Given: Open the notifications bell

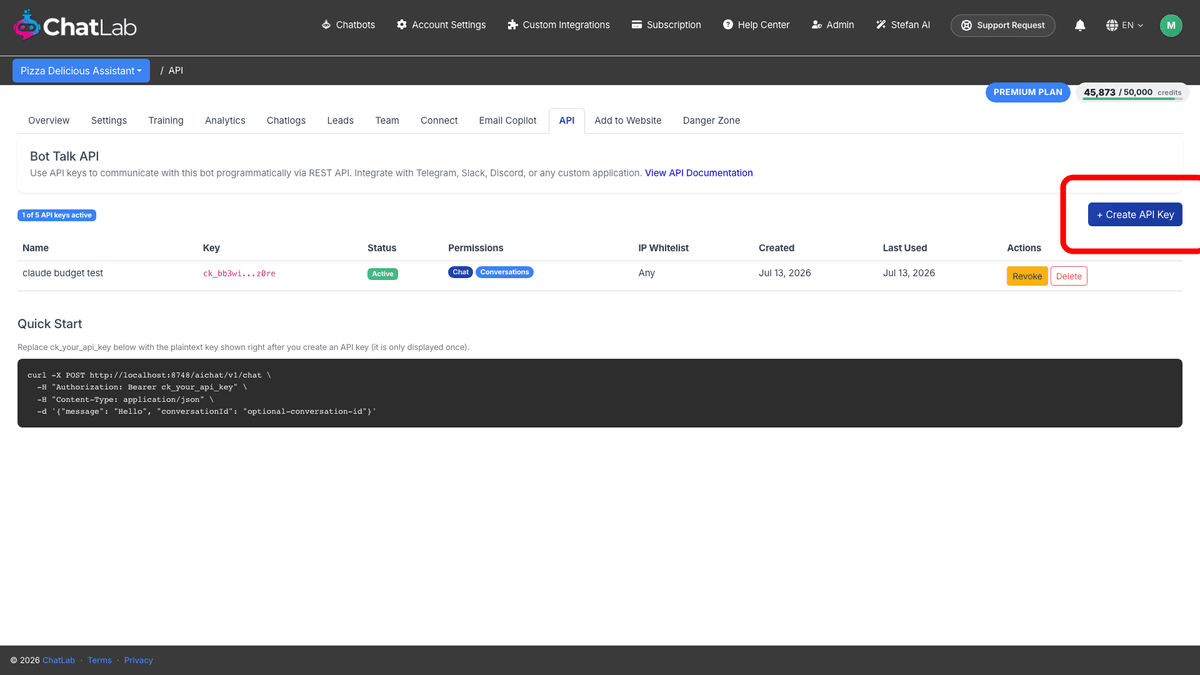Looking at the screenshot, I should coord(1080,25).
